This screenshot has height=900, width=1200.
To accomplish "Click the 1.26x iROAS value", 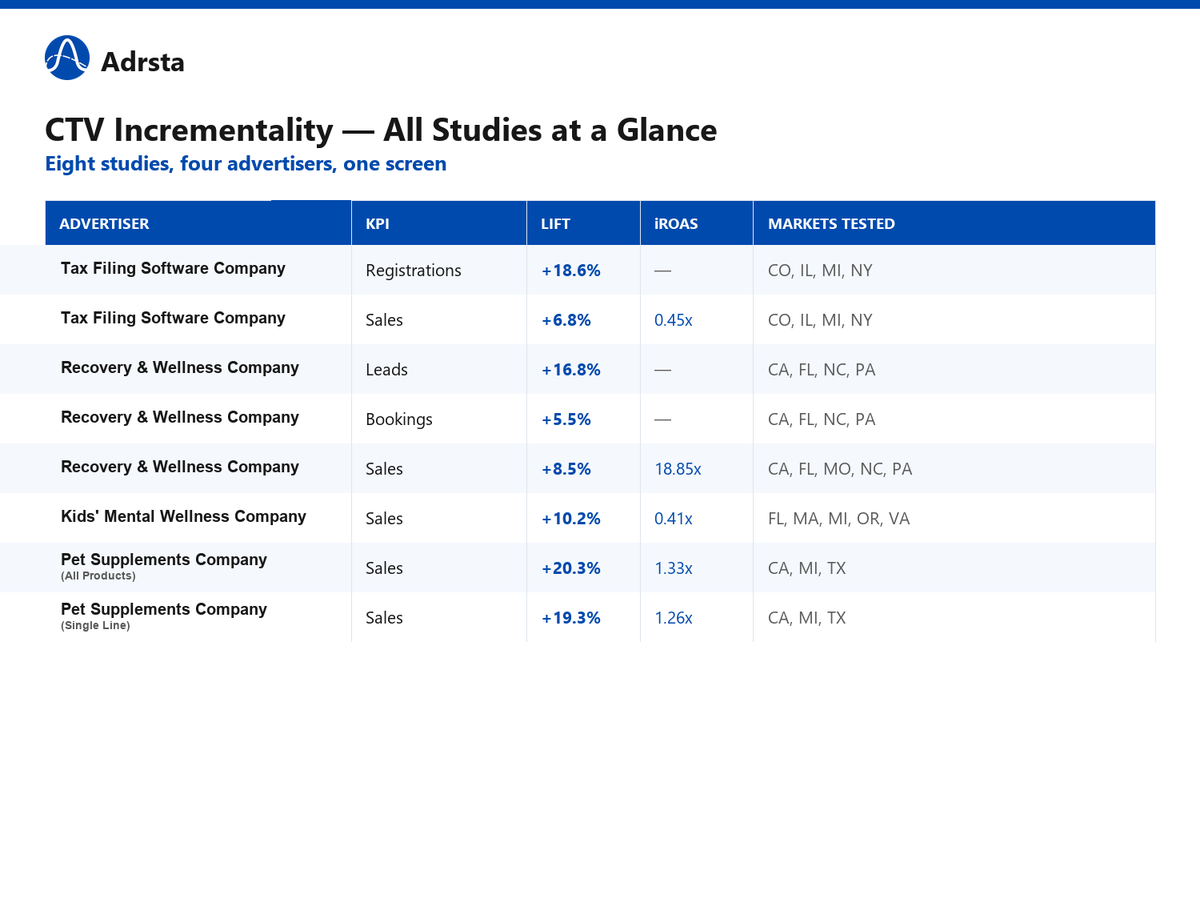I will coord(673,618).
